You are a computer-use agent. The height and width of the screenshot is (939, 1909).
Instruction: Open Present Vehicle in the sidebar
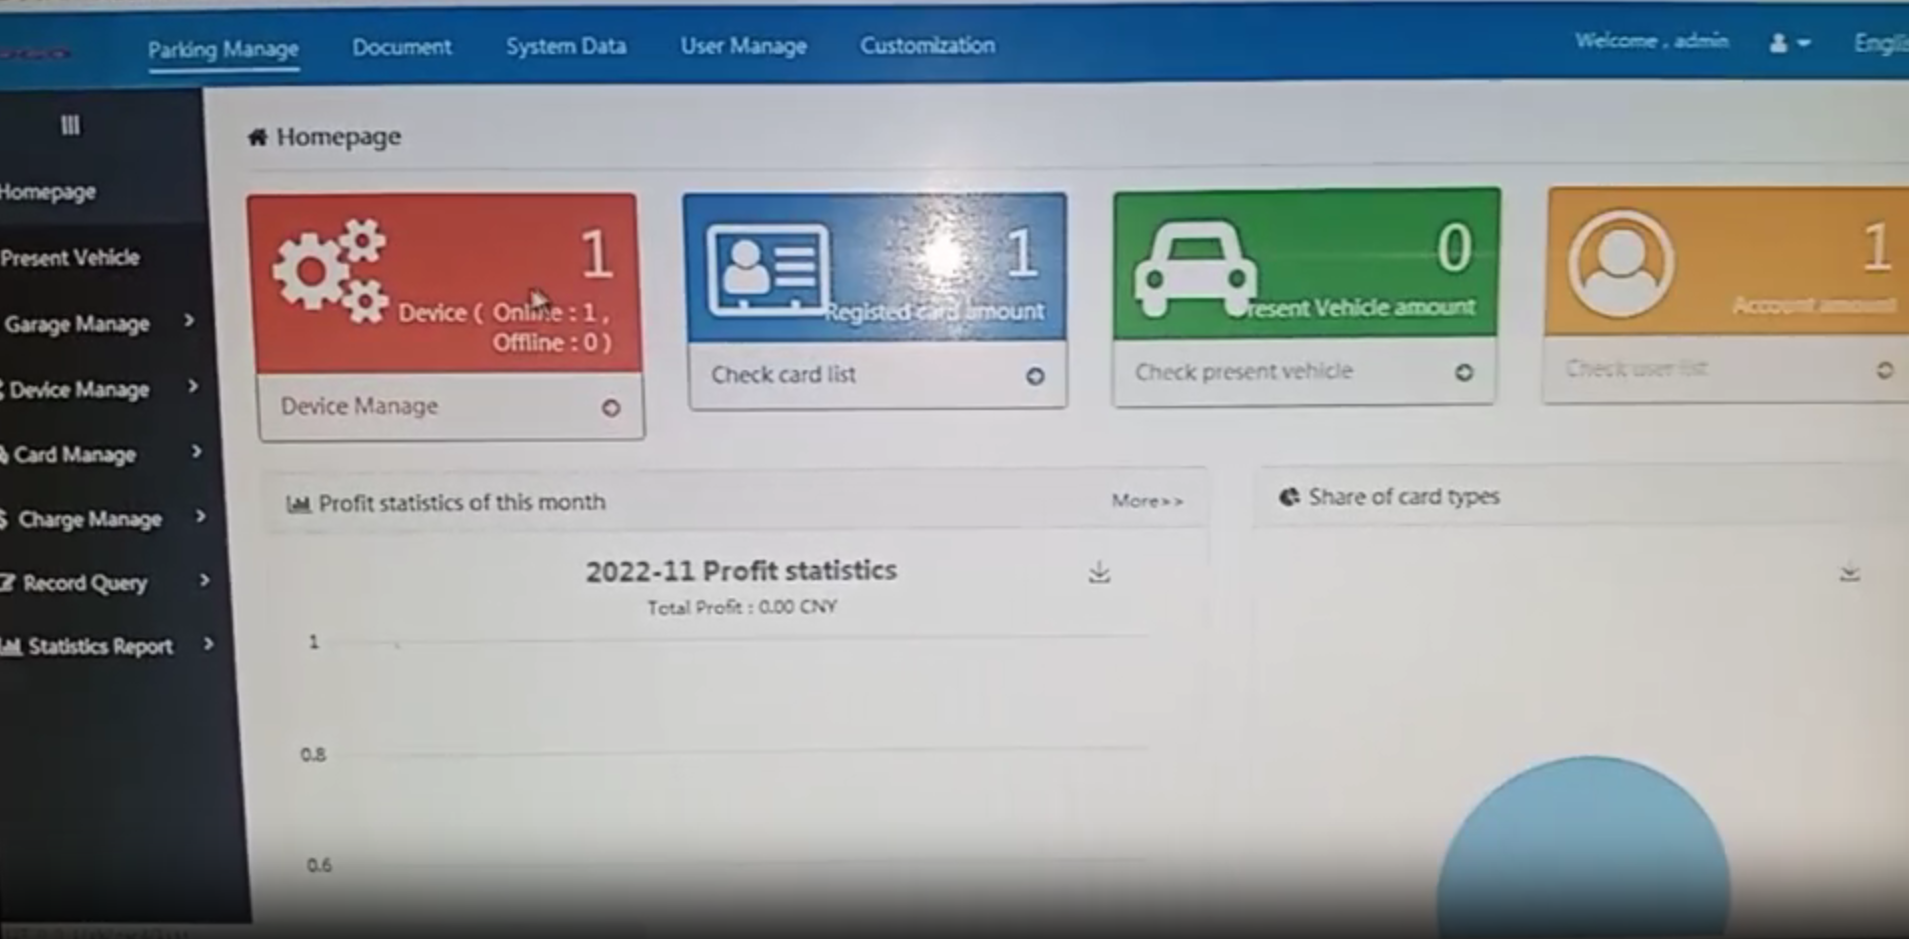click(x=70, y=258)
